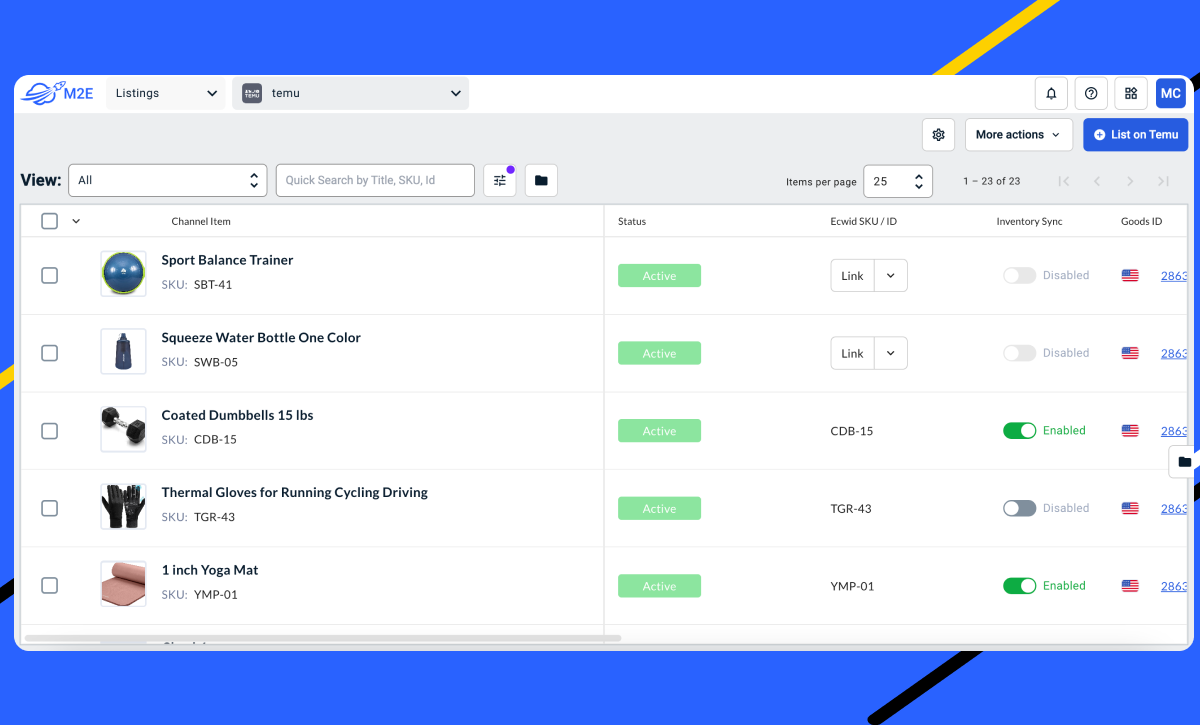Expand the temu channel selector
Image resolution: width=1200 pixels, height=725 pixels.
pos(351,93)
